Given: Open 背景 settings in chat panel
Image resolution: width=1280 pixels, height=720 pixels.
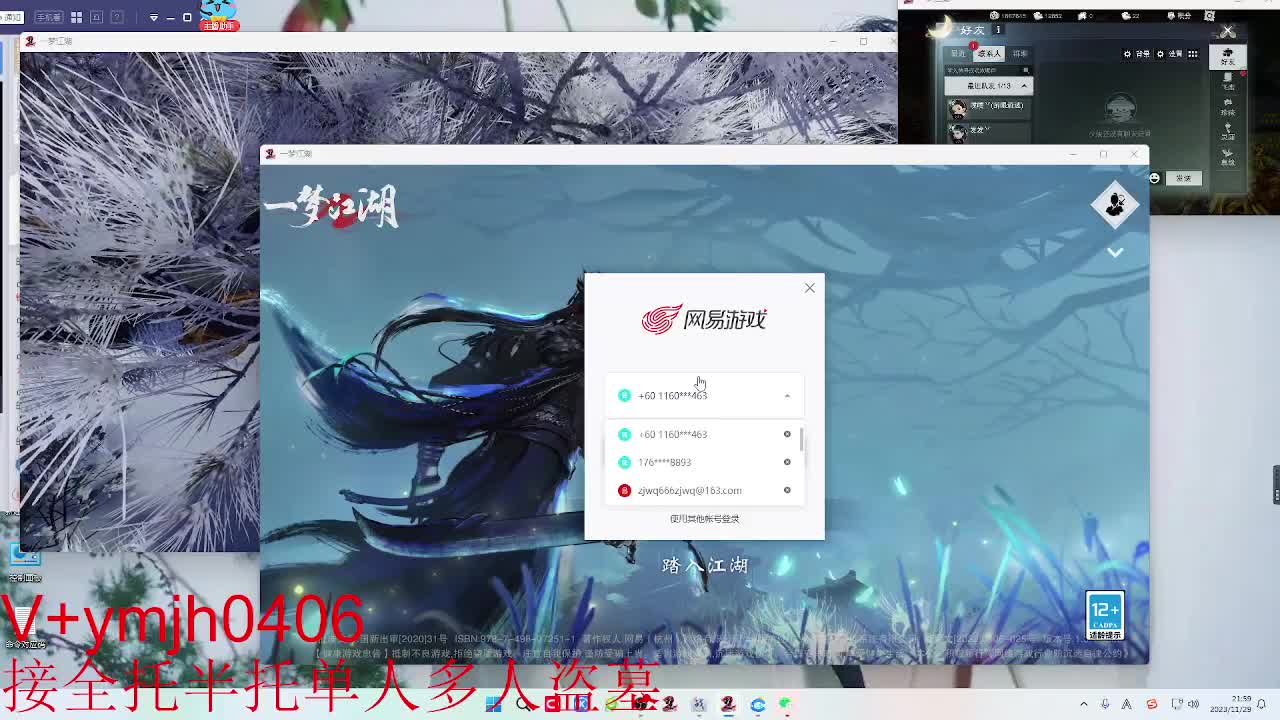Looking at the screenshot, I should click(1136, 54).
